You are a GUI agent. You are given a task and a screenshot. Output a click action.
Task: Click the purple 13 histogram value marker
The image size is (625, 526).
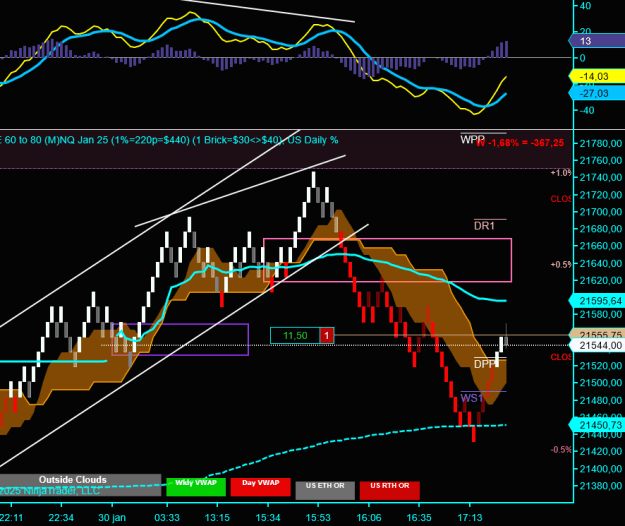pyautogui.click(x=597, y=41)
